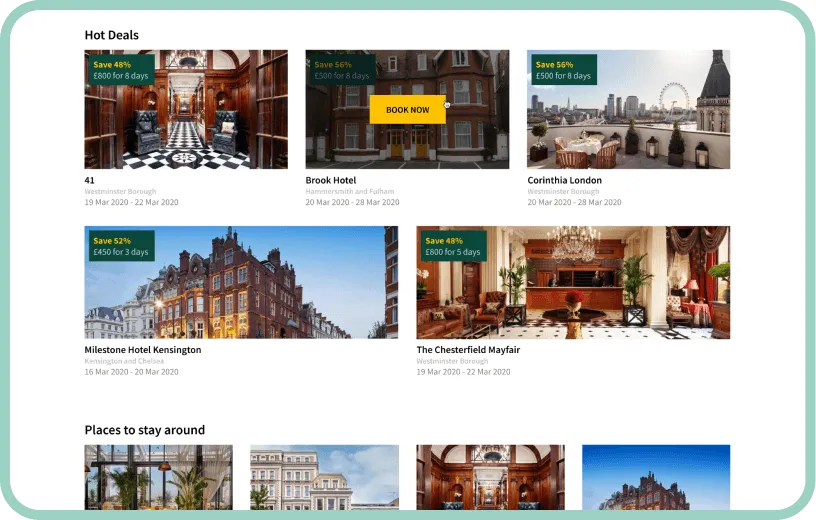The width and height of the screenshot is (816, 520).
Task: Open The Chesterfield Mayfair title
Action: 468,350
